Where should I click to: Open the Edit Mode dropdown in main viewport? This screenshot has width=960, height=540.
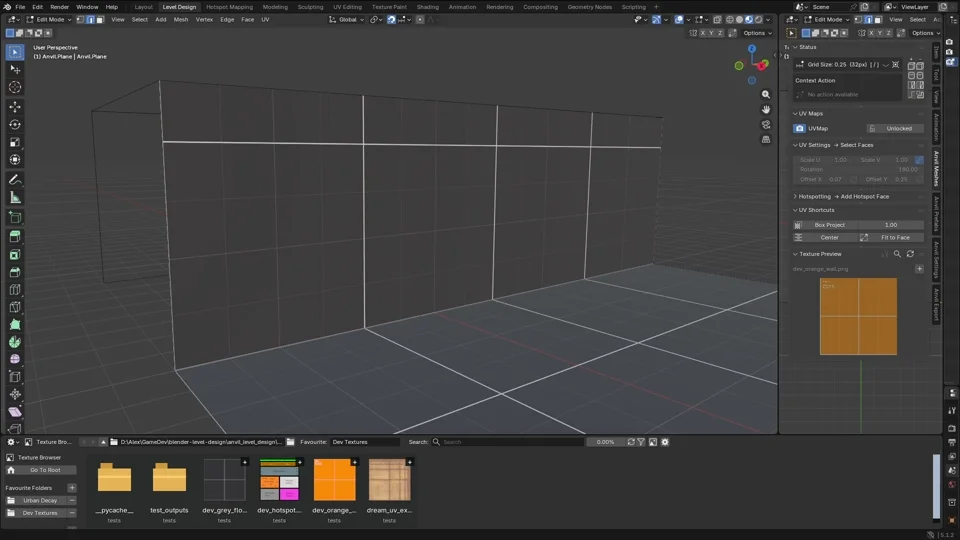point(48,20)
